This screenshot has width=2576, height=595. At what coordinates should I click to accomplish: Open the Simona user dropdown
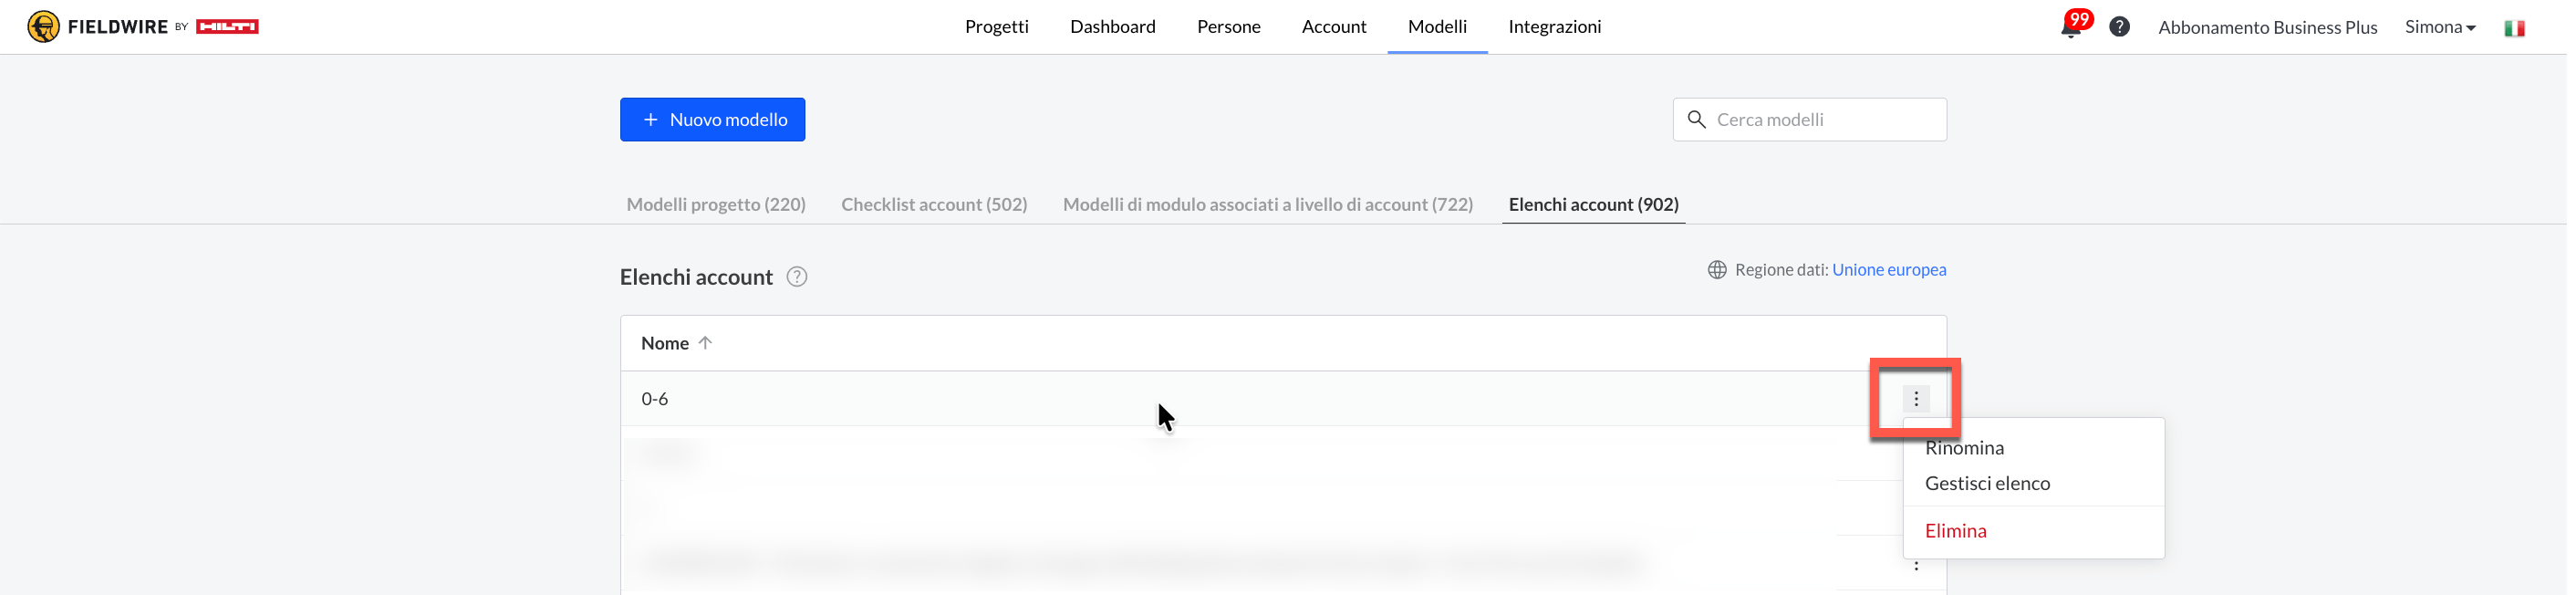(2440, 27)
